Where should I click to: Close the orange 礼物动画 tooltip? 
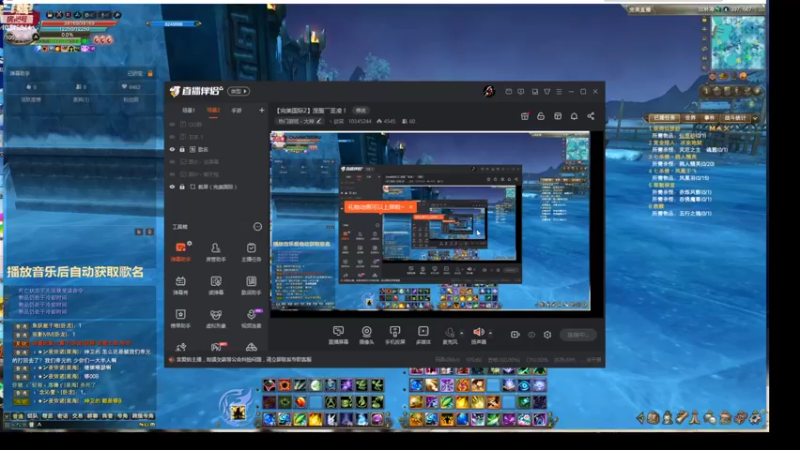(411, 207)
